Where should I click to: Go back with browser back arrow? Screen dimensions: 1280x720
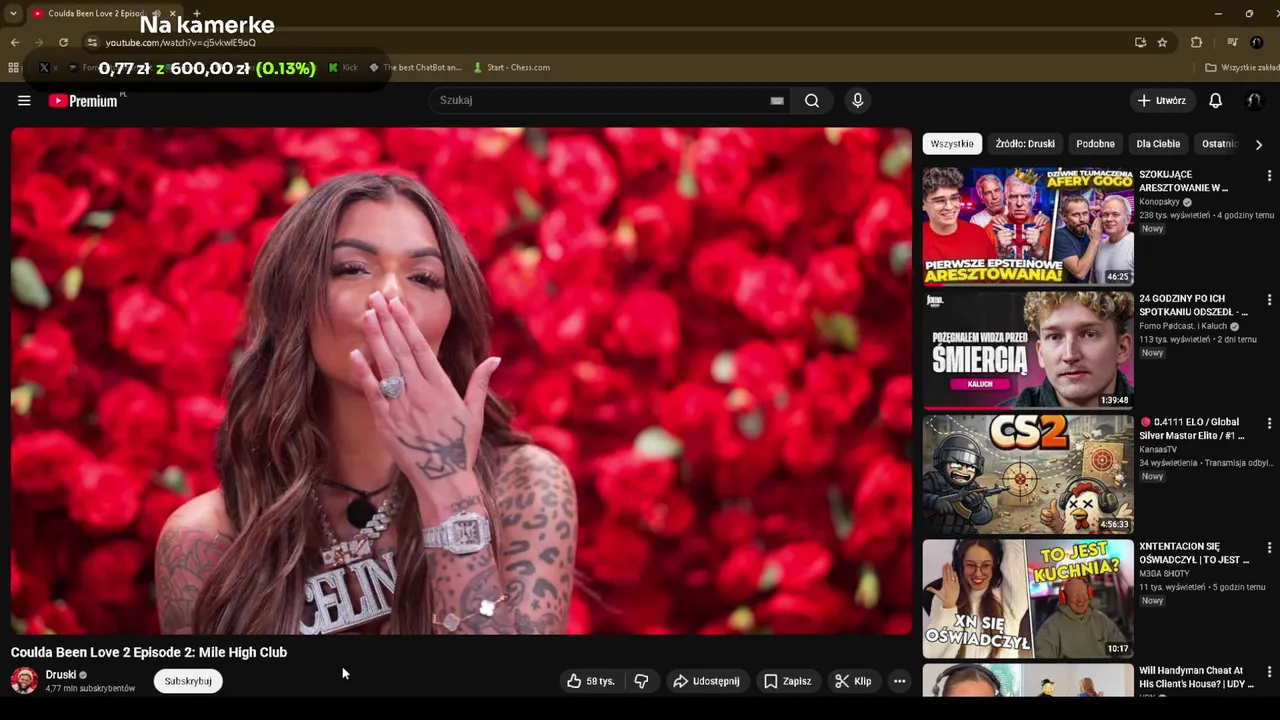(x=14, y=42)
